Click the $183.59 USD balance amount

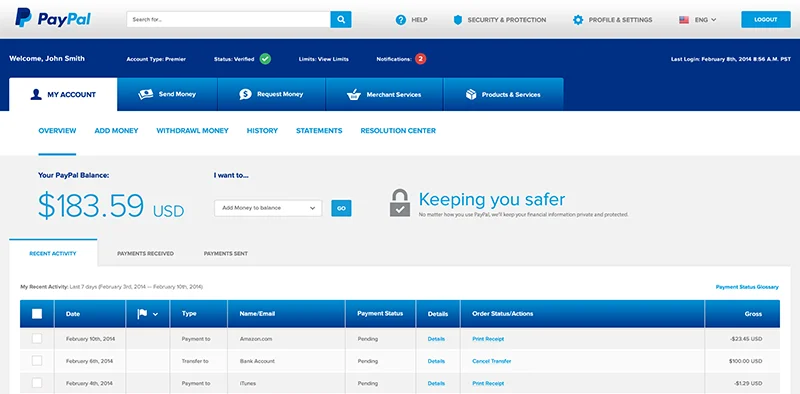coord(111,205)
